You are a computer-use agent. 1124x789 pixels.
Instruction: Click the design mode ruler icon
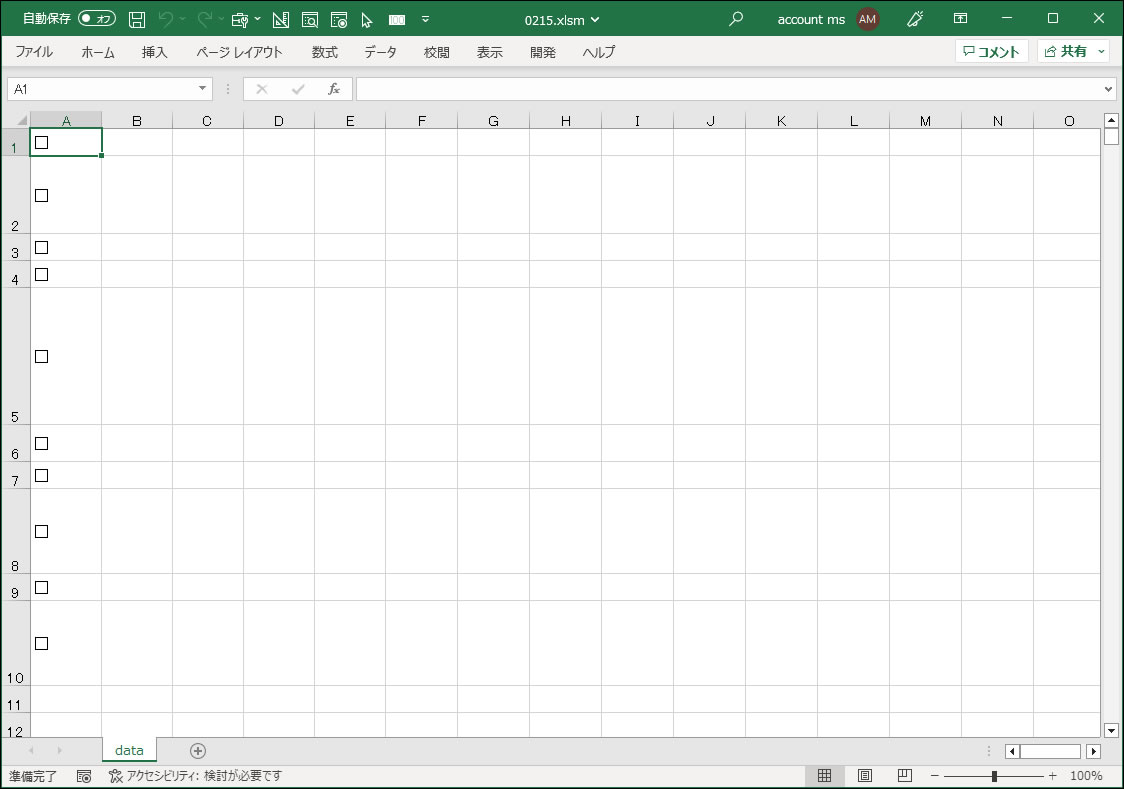tap(280, 19)
